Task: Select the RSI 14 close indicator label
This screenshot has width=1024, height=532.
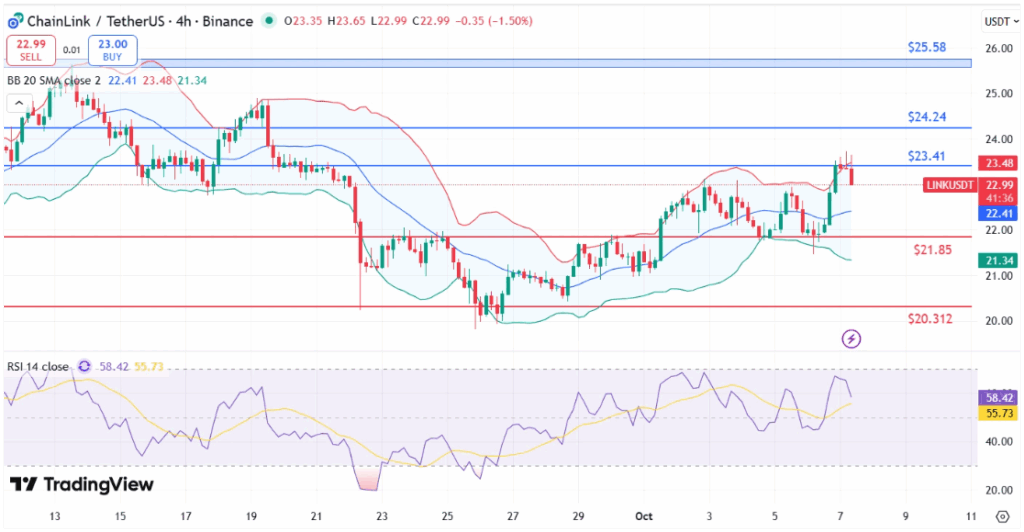Action: coord(38,367)
